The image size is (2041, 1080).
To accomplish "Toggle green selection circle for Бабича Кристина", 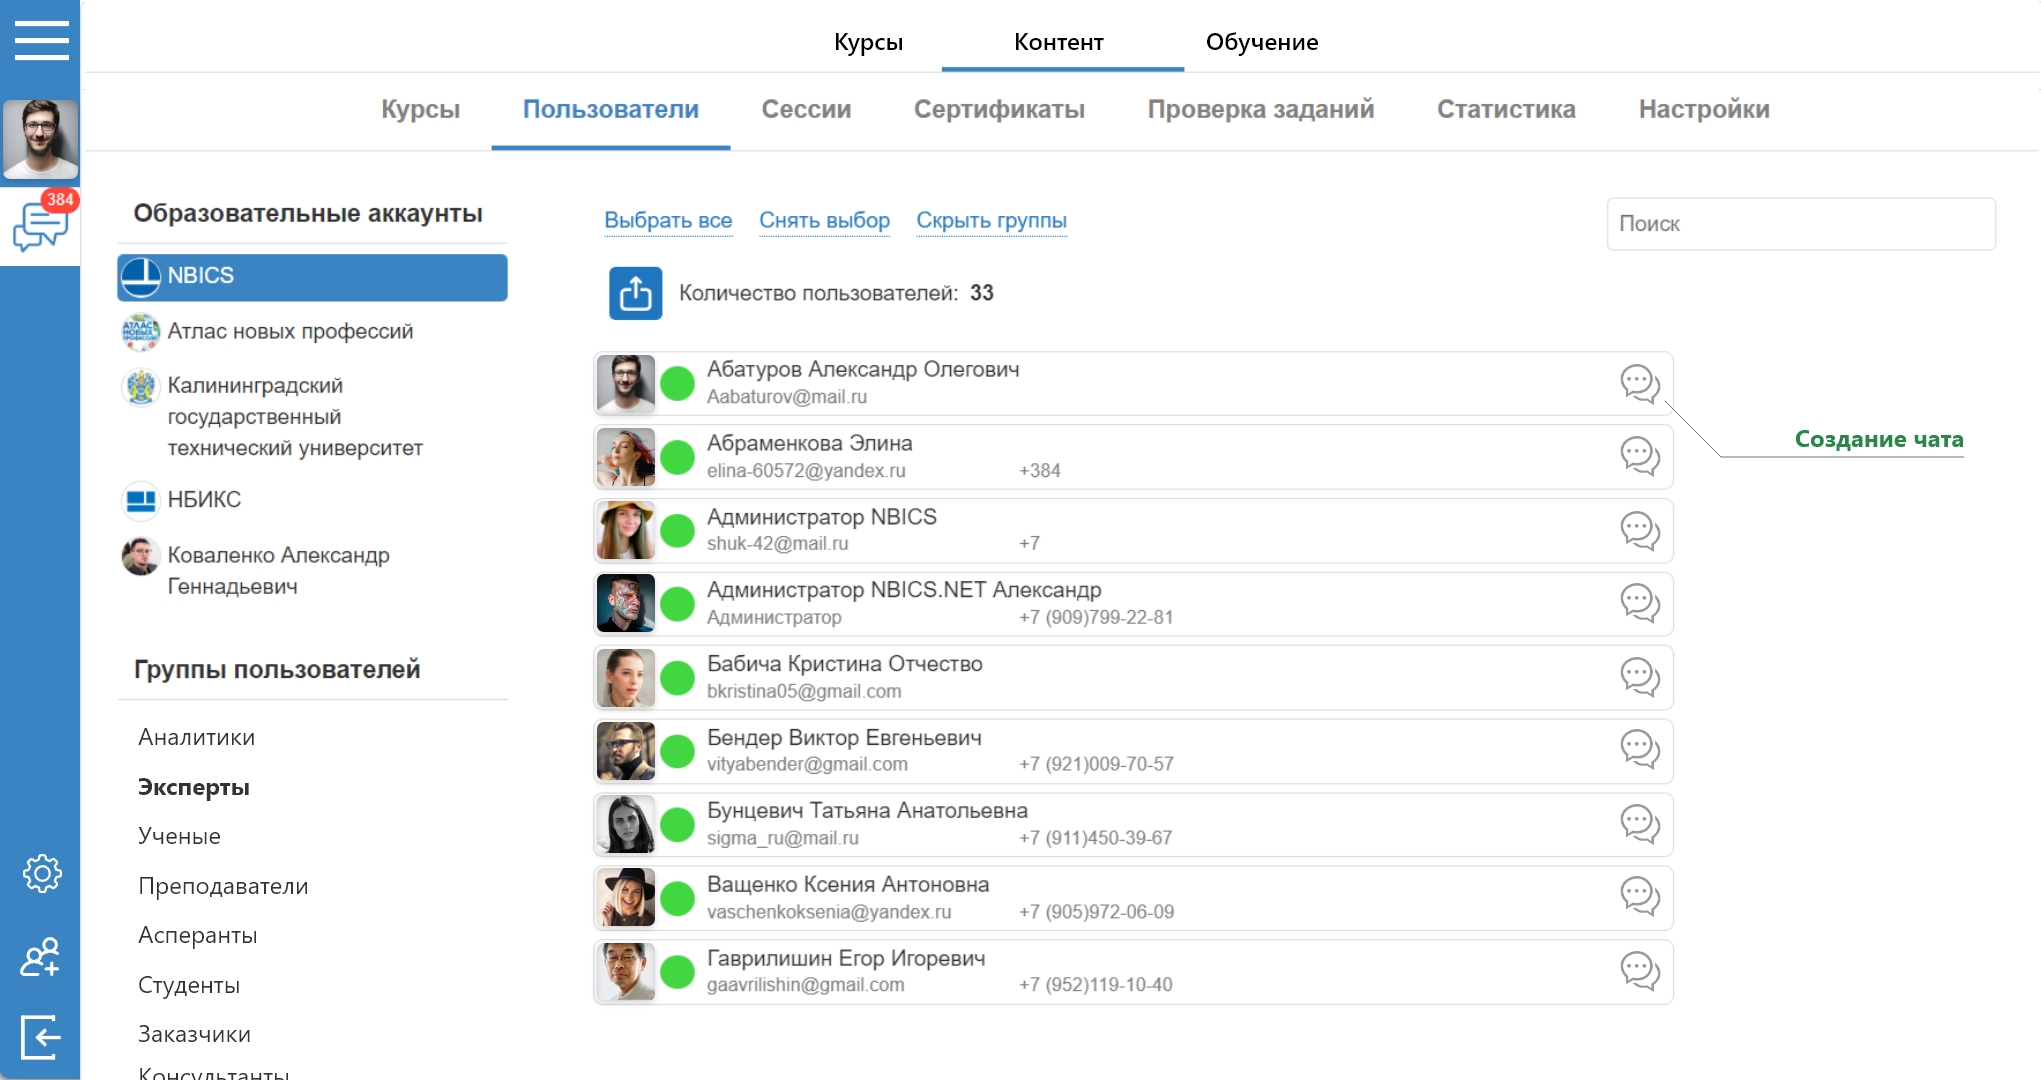I will point(678,678).
